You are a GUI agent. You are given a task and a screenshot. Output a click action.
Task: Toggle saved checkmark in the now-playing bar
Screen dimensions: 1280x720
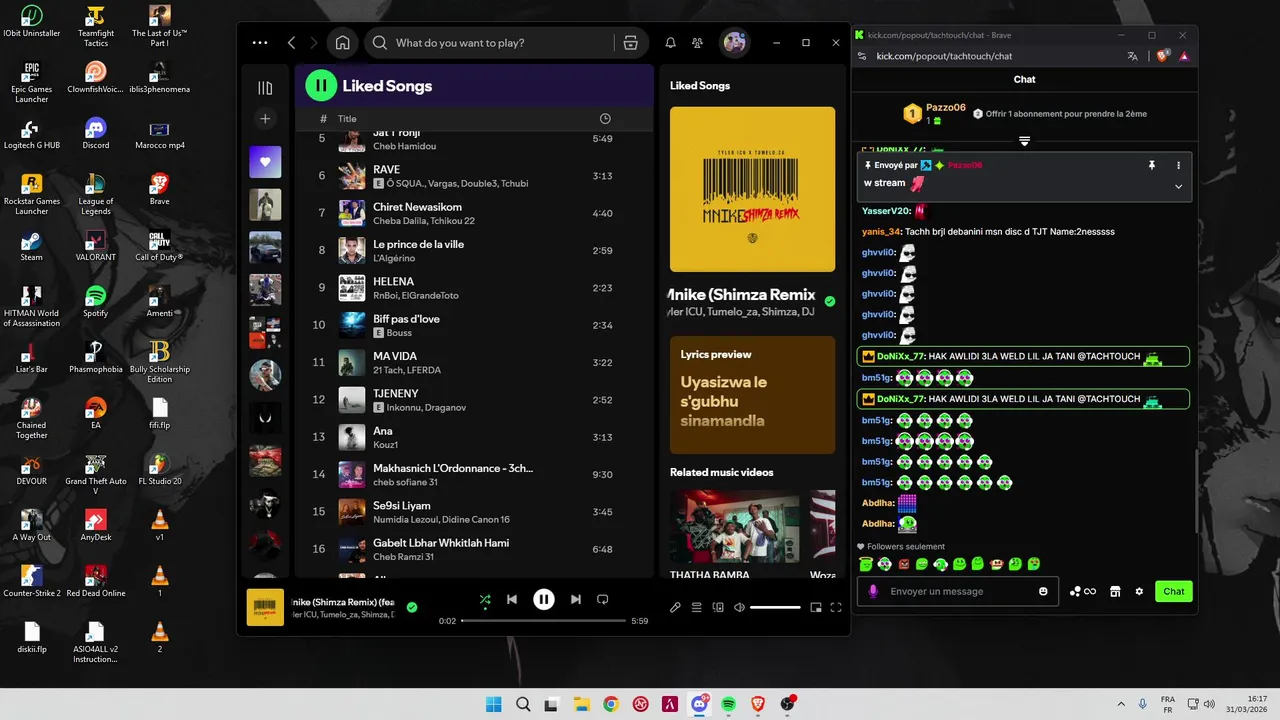pyautogui.click(x=412, y=607)
